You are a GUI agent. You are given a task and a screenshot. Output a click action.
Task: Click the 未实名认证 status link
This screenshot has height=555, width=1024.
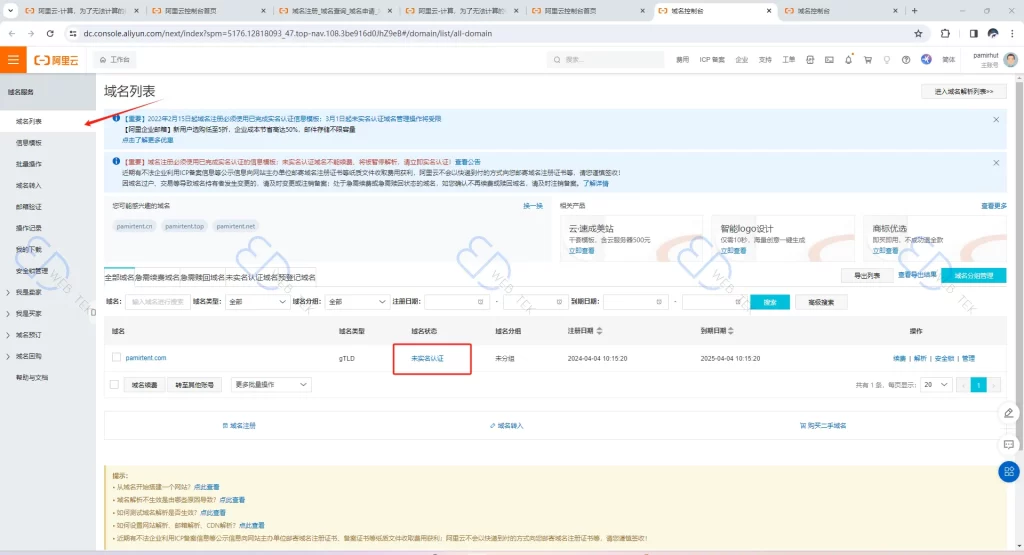pos(427,358)
